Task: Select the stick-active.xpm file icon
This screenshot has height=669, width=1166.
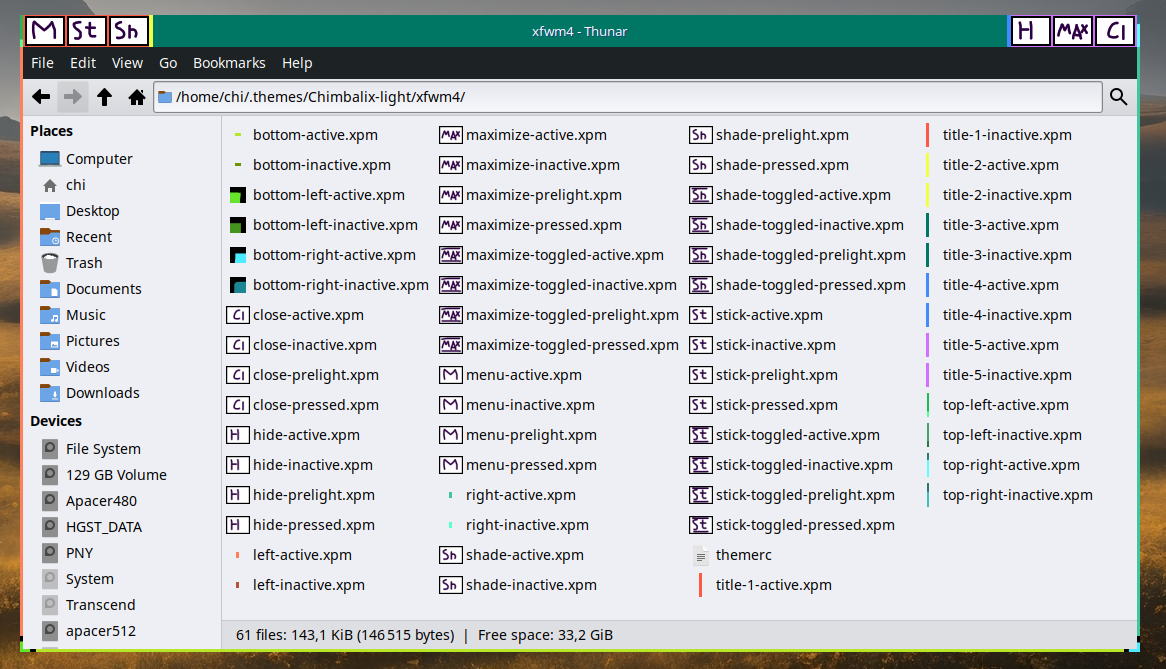Action: click(x=700, y=315)
